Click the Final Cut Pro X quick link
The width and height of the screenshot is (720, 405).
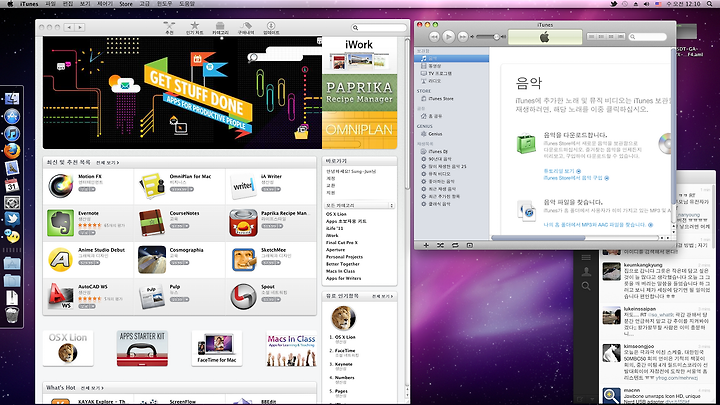pos(342,242)
